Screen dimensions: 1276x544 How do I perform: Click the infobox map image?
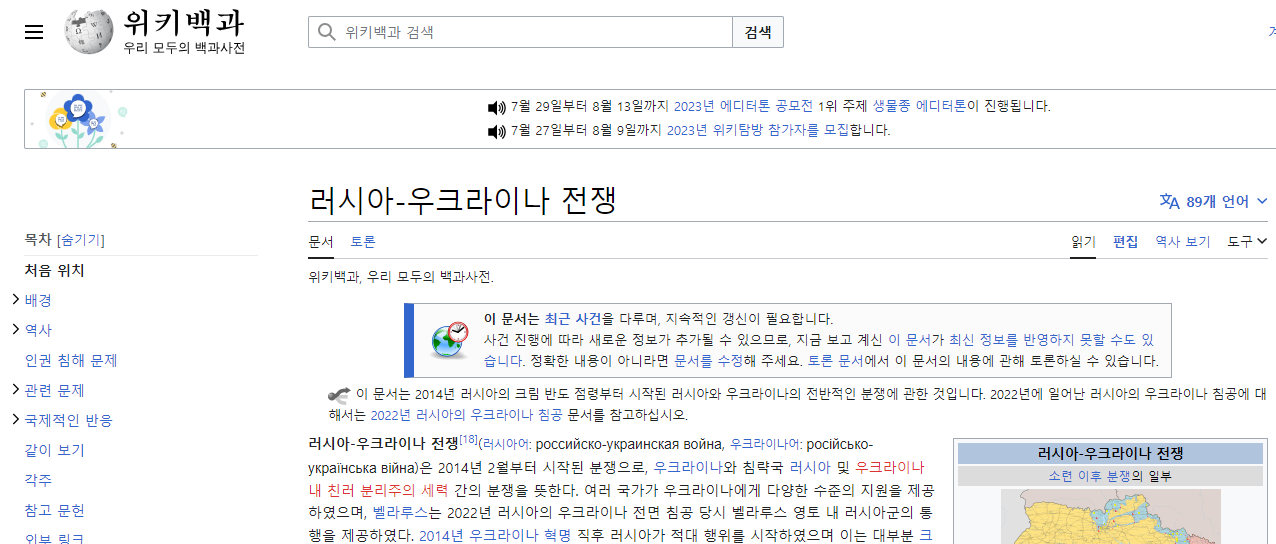[x=1110, y=516]
